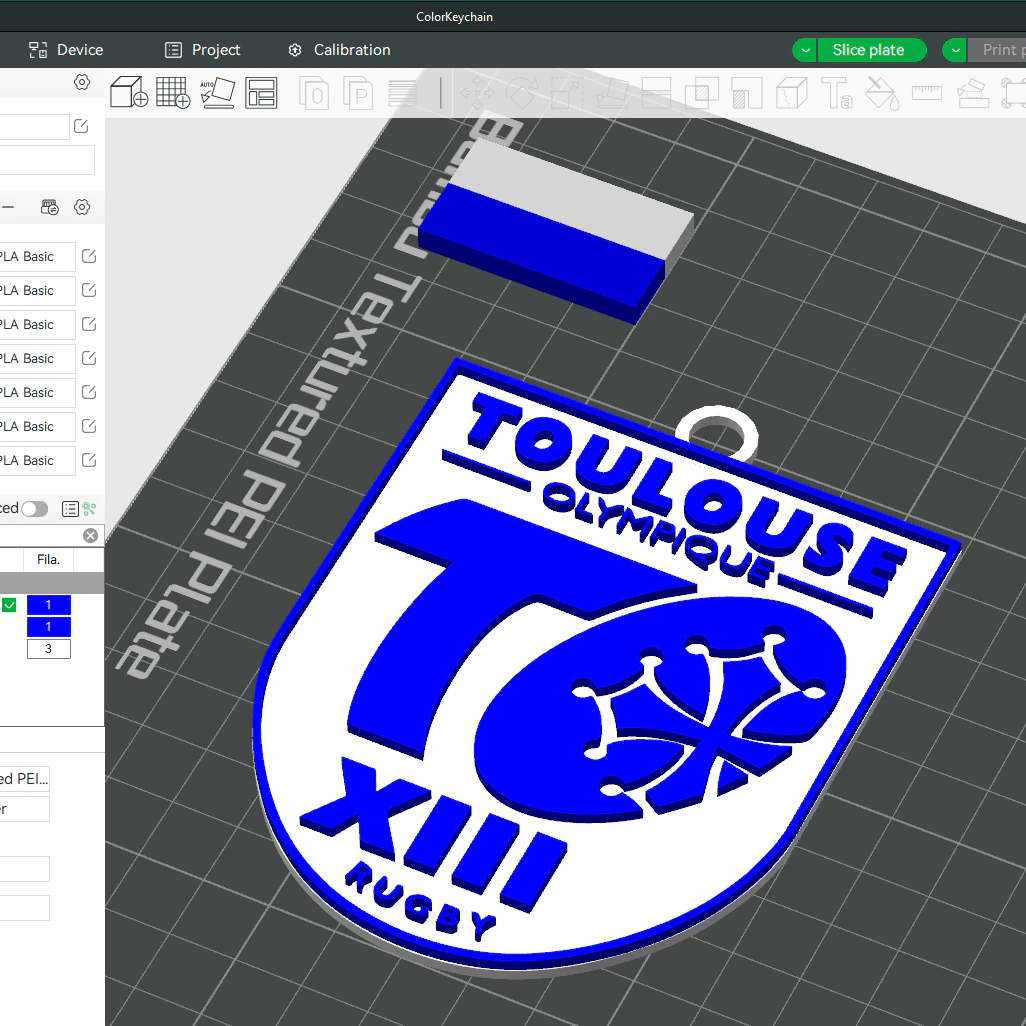This screenshot has height=1026, width=1026.
Task: Open the printer preset dropdown field
Action: [34, 126]
